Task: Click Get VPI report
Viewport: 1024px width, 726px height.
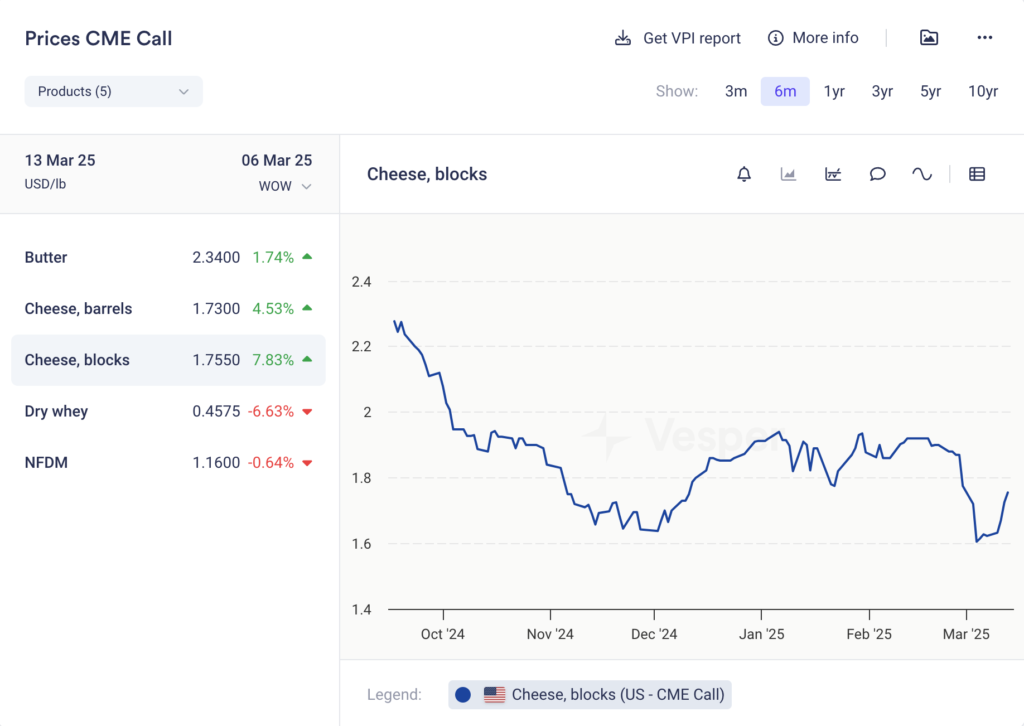Action: (x=678, y=38)
